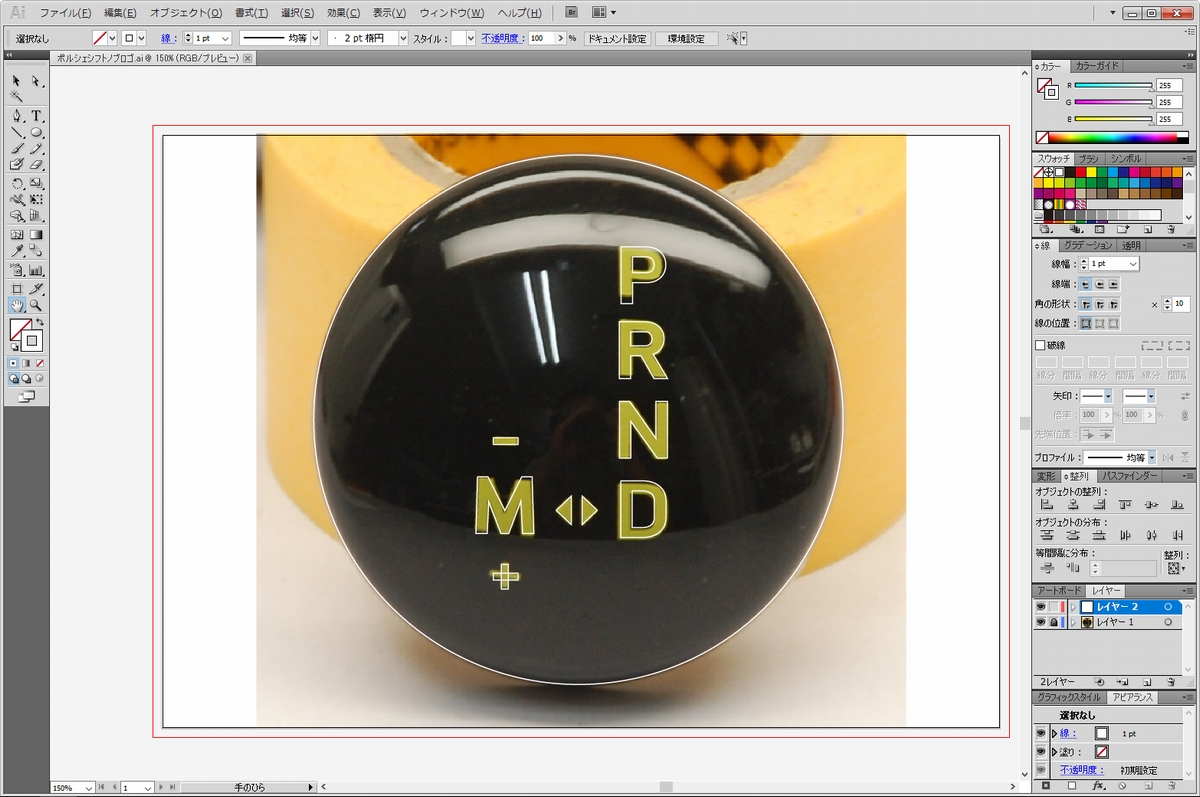The width and height of the screenshot is (1200, 797).
Task: Select the Gradient tool
Action: click(x=36, y=235)
